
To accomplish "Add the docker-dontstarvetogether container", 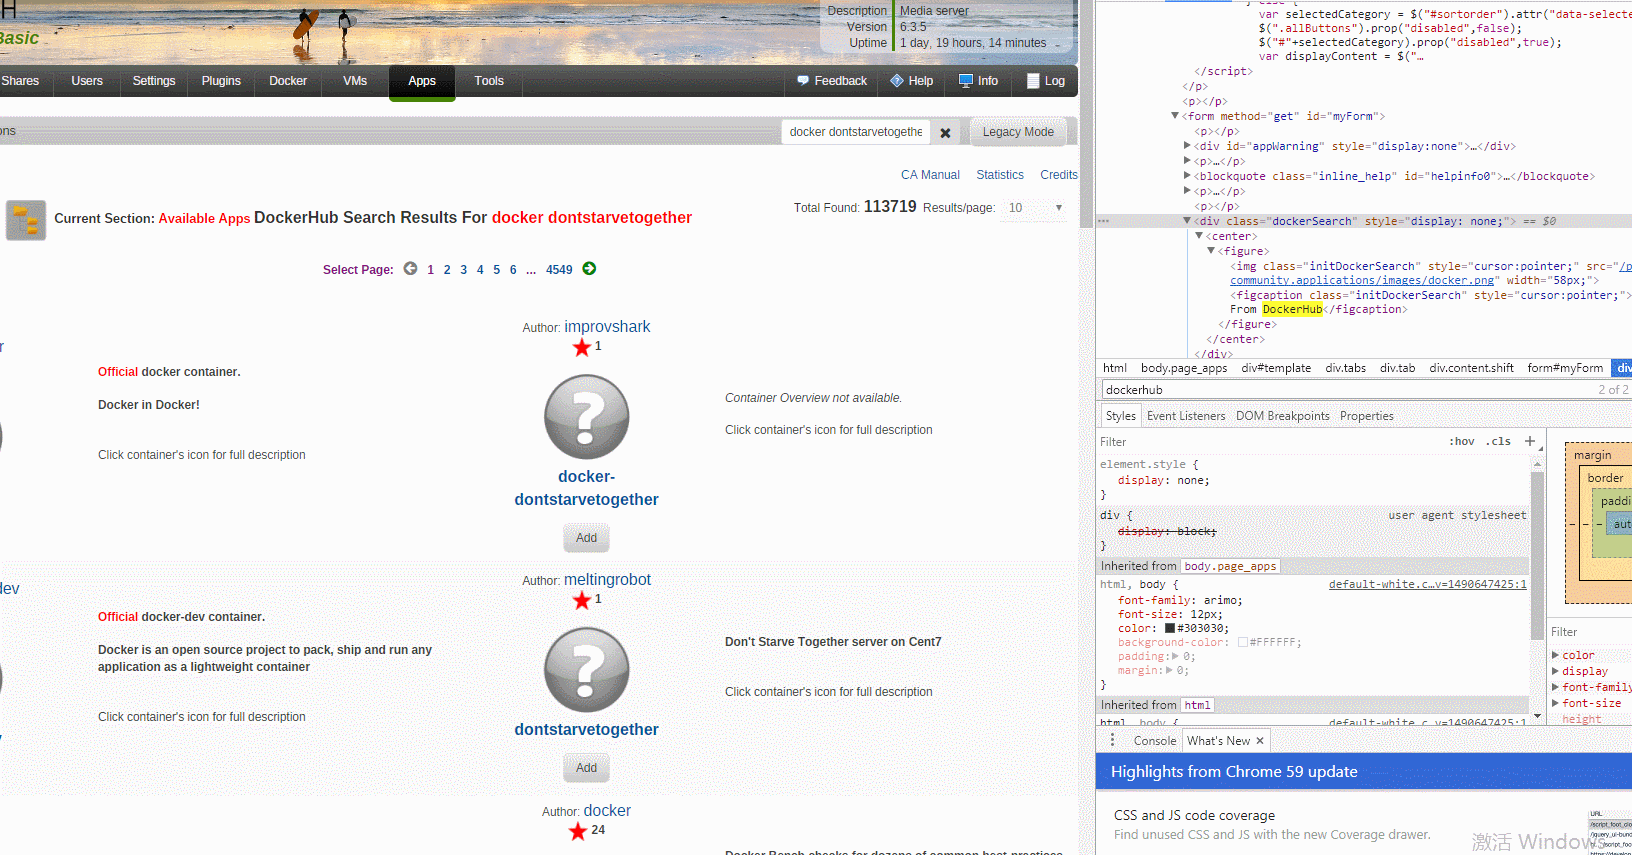I will tap(586, 538).
